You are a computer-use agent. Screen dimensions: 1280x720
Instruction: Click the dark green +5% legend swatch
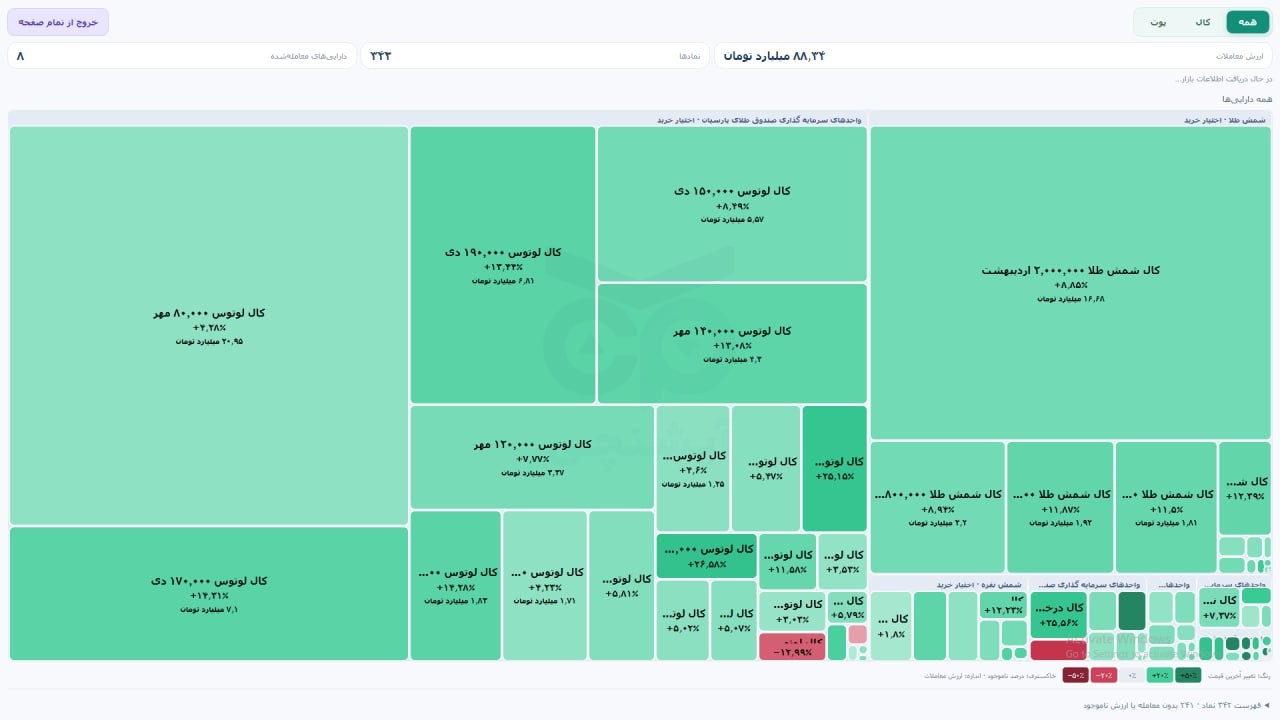click(x=1188, y=675)
